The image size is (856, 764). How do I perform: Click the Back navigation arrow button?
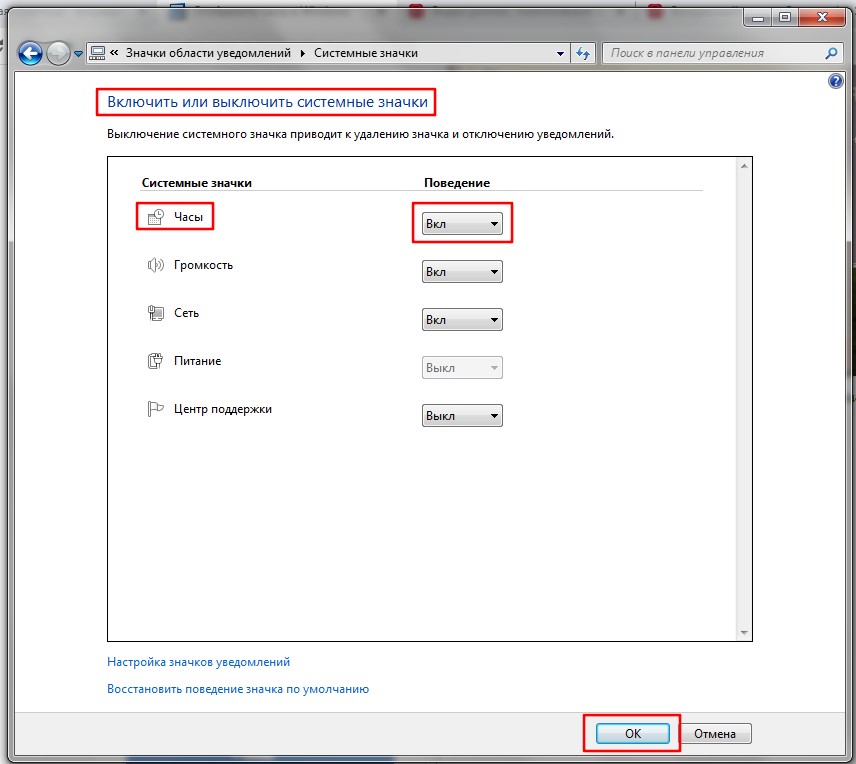[30, 53]
